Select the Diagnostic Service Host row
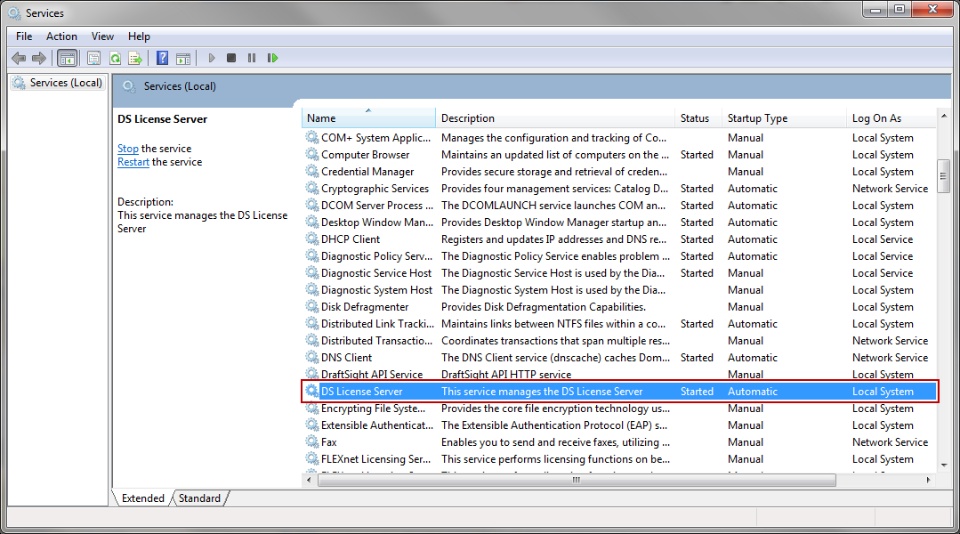Viewport: 960px width, 534px height. tap(620, 273)
